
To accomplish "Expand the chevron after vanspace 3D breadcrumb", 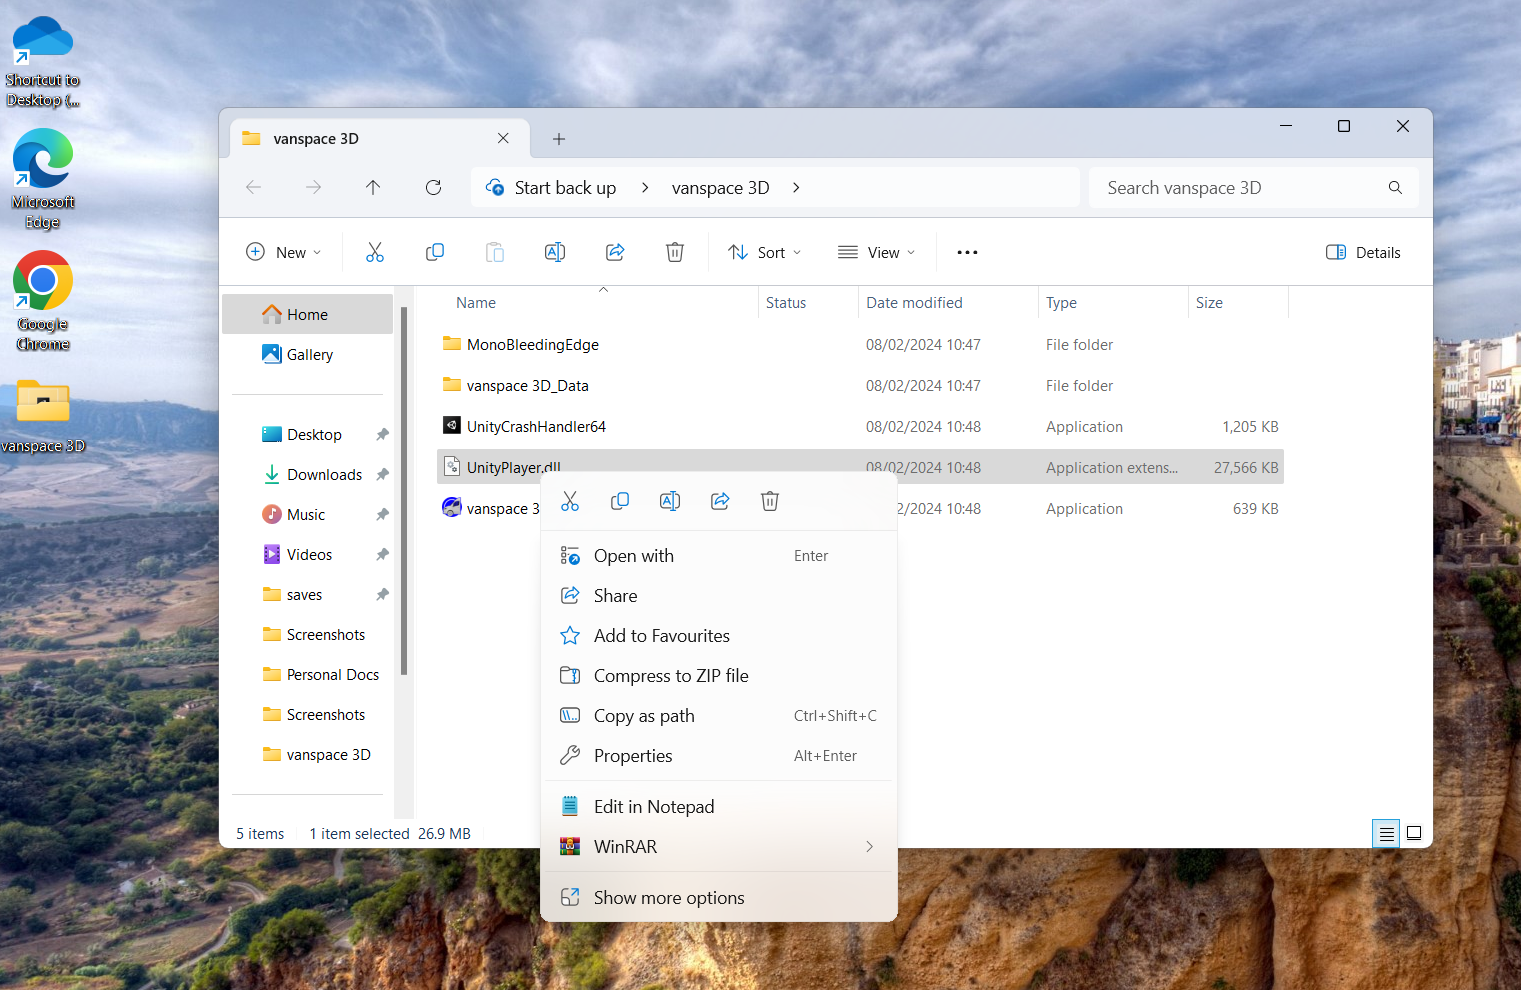I will [796, 187].
